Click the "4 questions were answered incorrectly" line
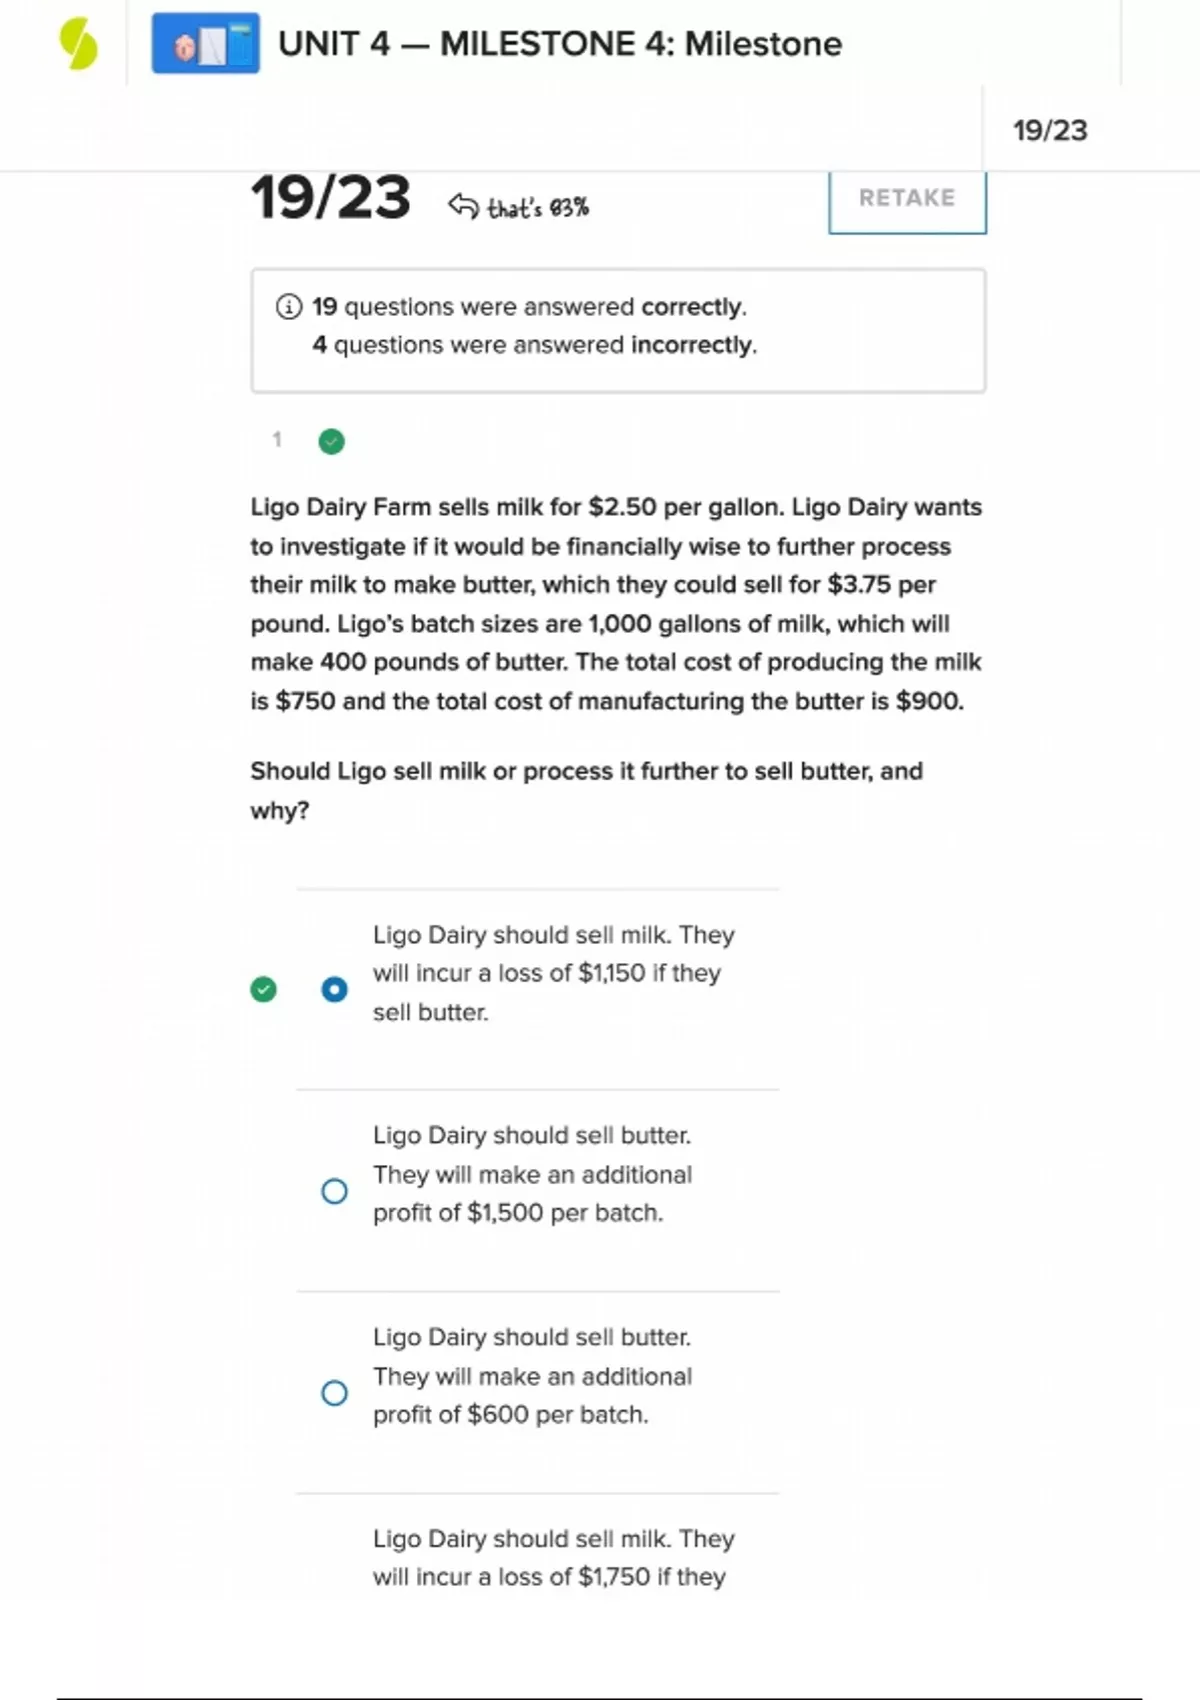Image resolution: width=1200 pixels, height=1700 pixels. point(534,345)
